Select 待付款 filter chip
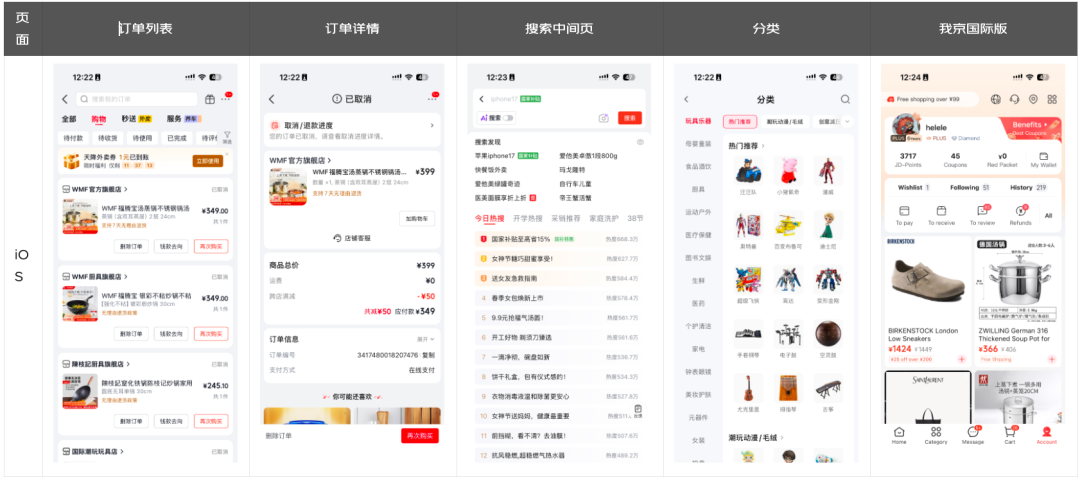 tap(72, 138)
